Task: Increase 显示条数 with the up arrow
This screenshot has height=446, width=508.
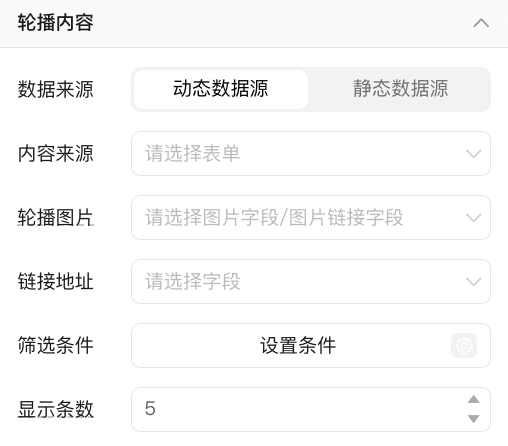Action: point(473,399)
